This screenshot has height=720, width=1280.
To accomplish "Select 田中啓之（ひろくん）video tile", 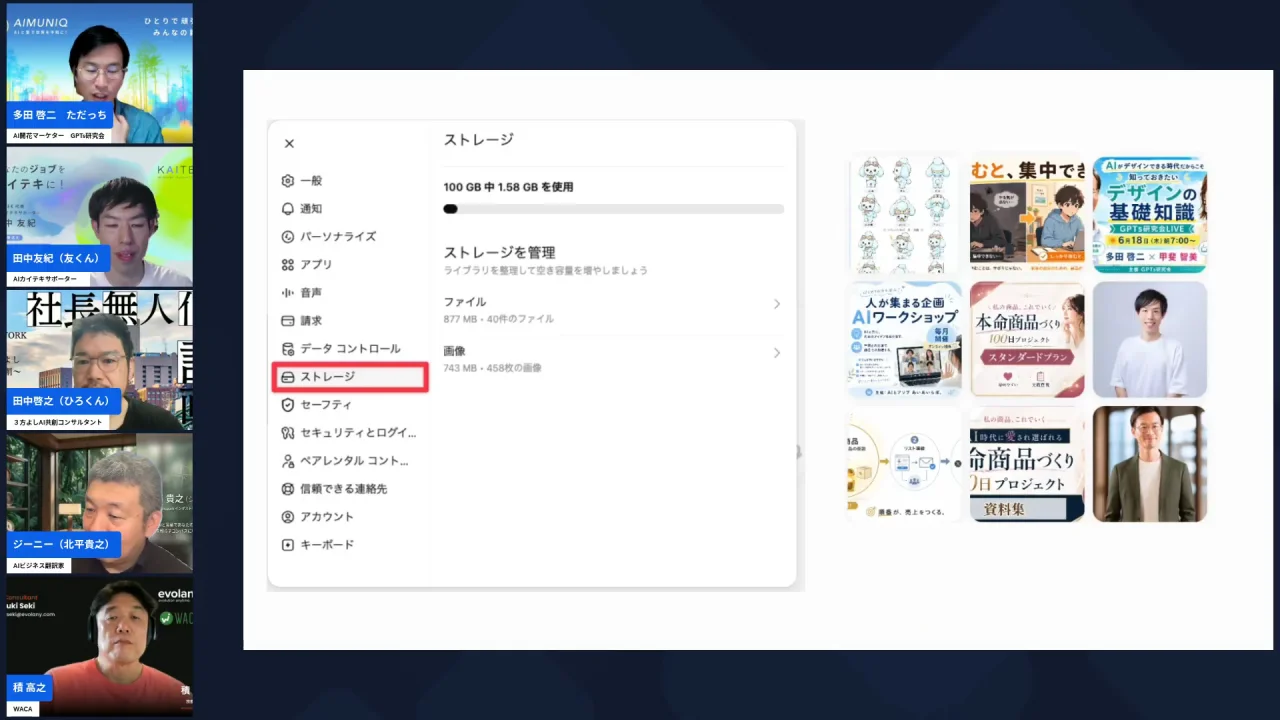I will click(100, 360).
